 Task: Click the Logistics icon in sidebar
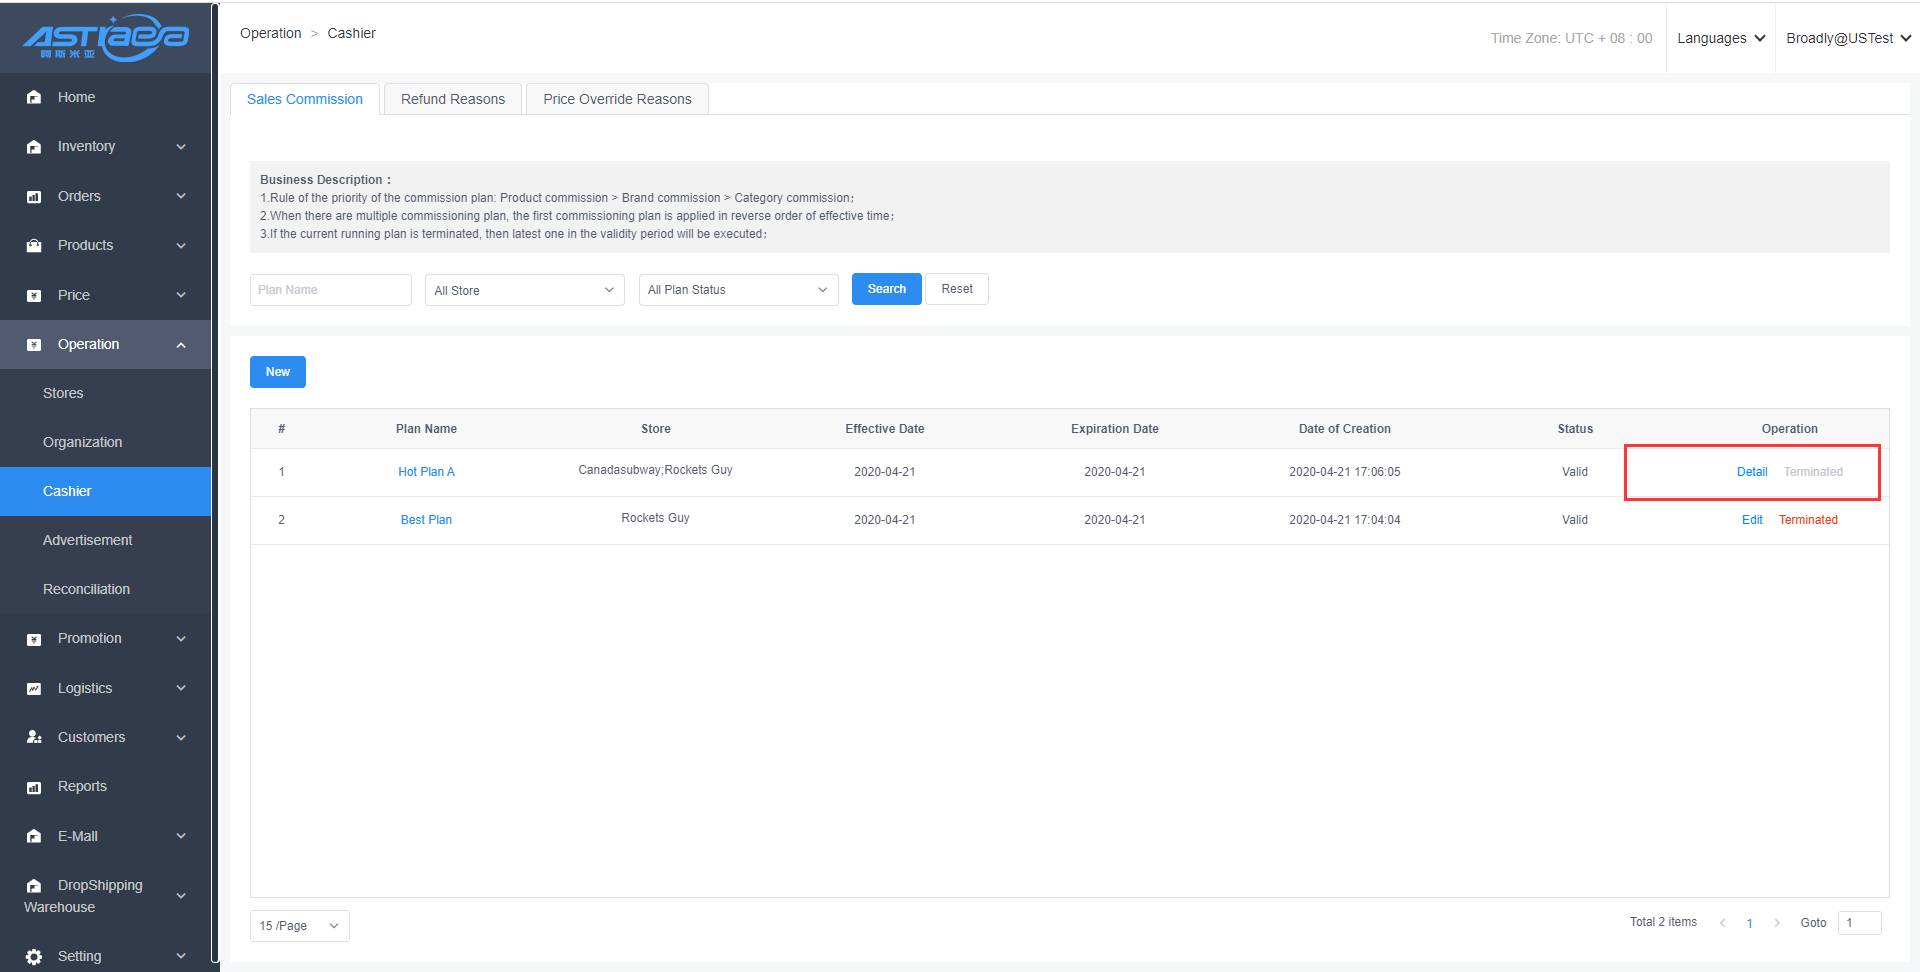[x=34, y=689]
